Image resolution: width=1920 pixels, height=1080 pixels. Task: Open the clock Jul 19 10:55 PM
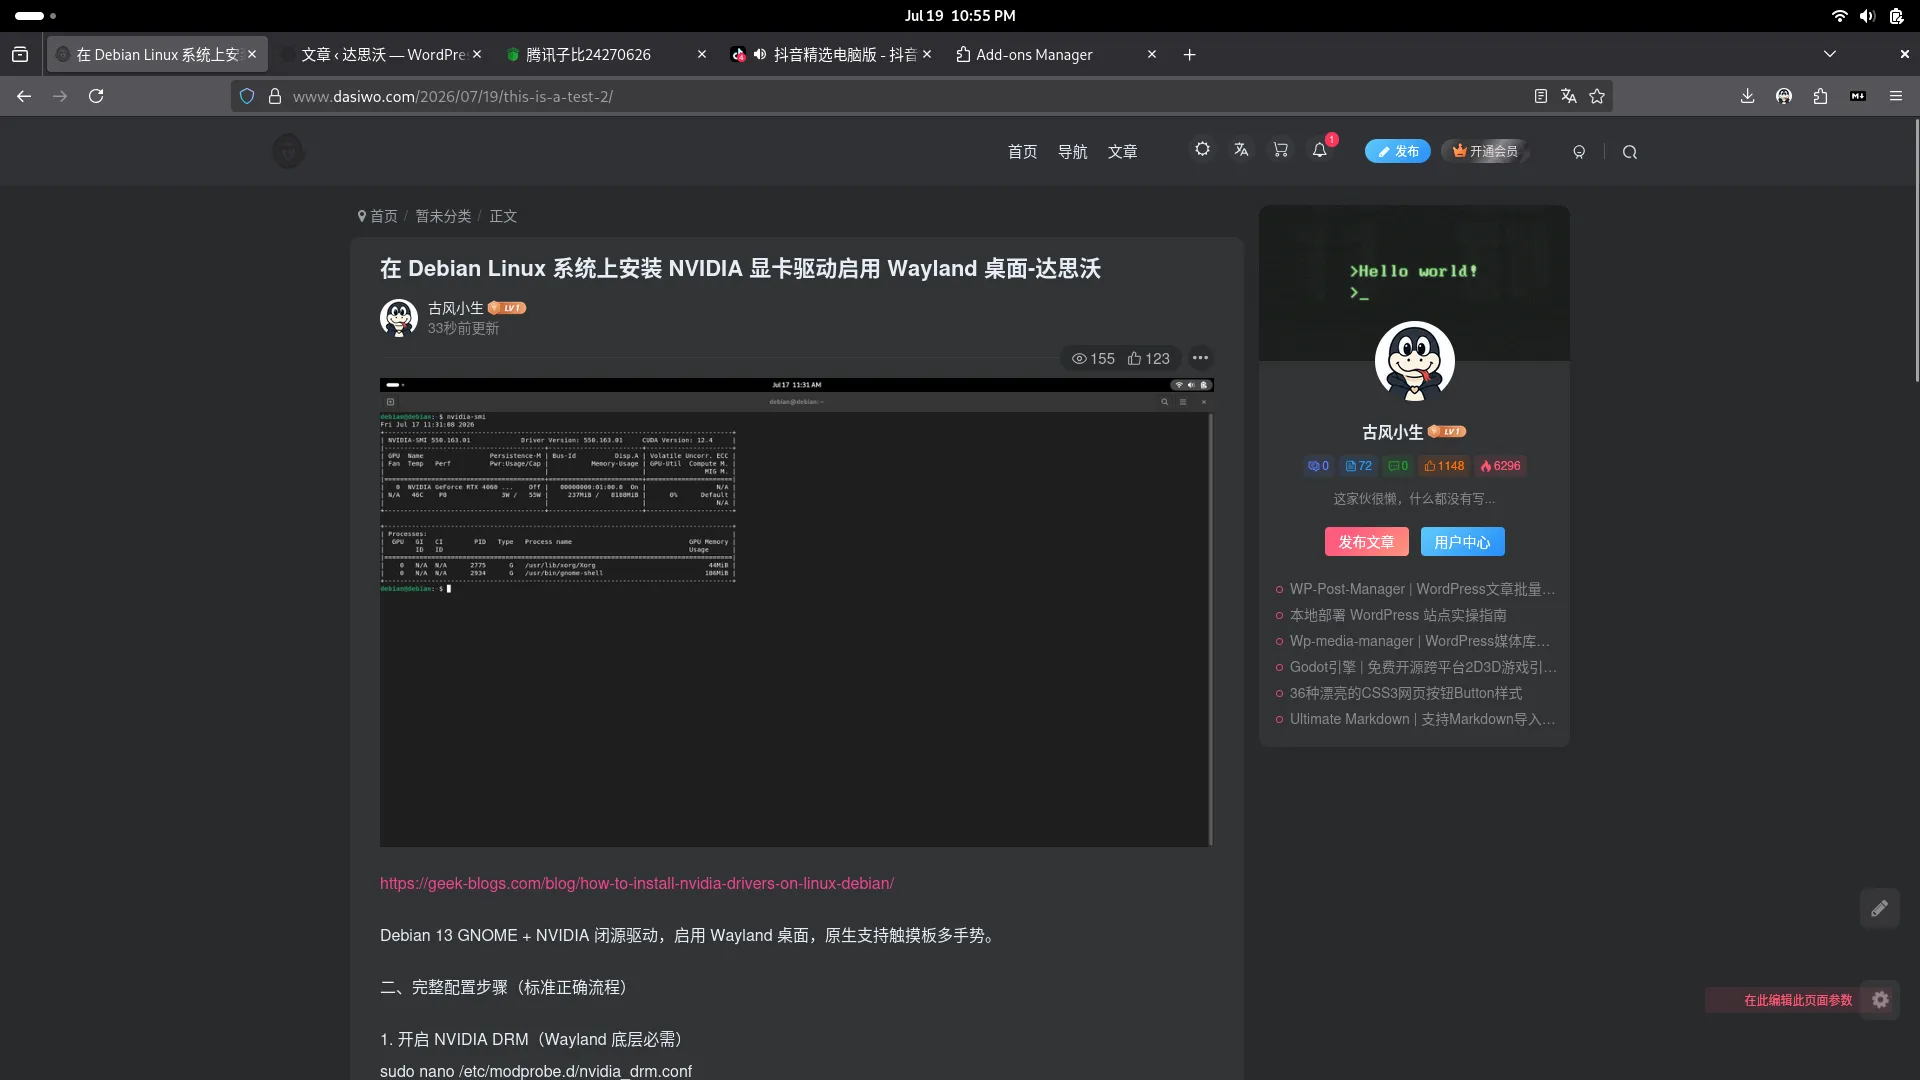[960, 16]
